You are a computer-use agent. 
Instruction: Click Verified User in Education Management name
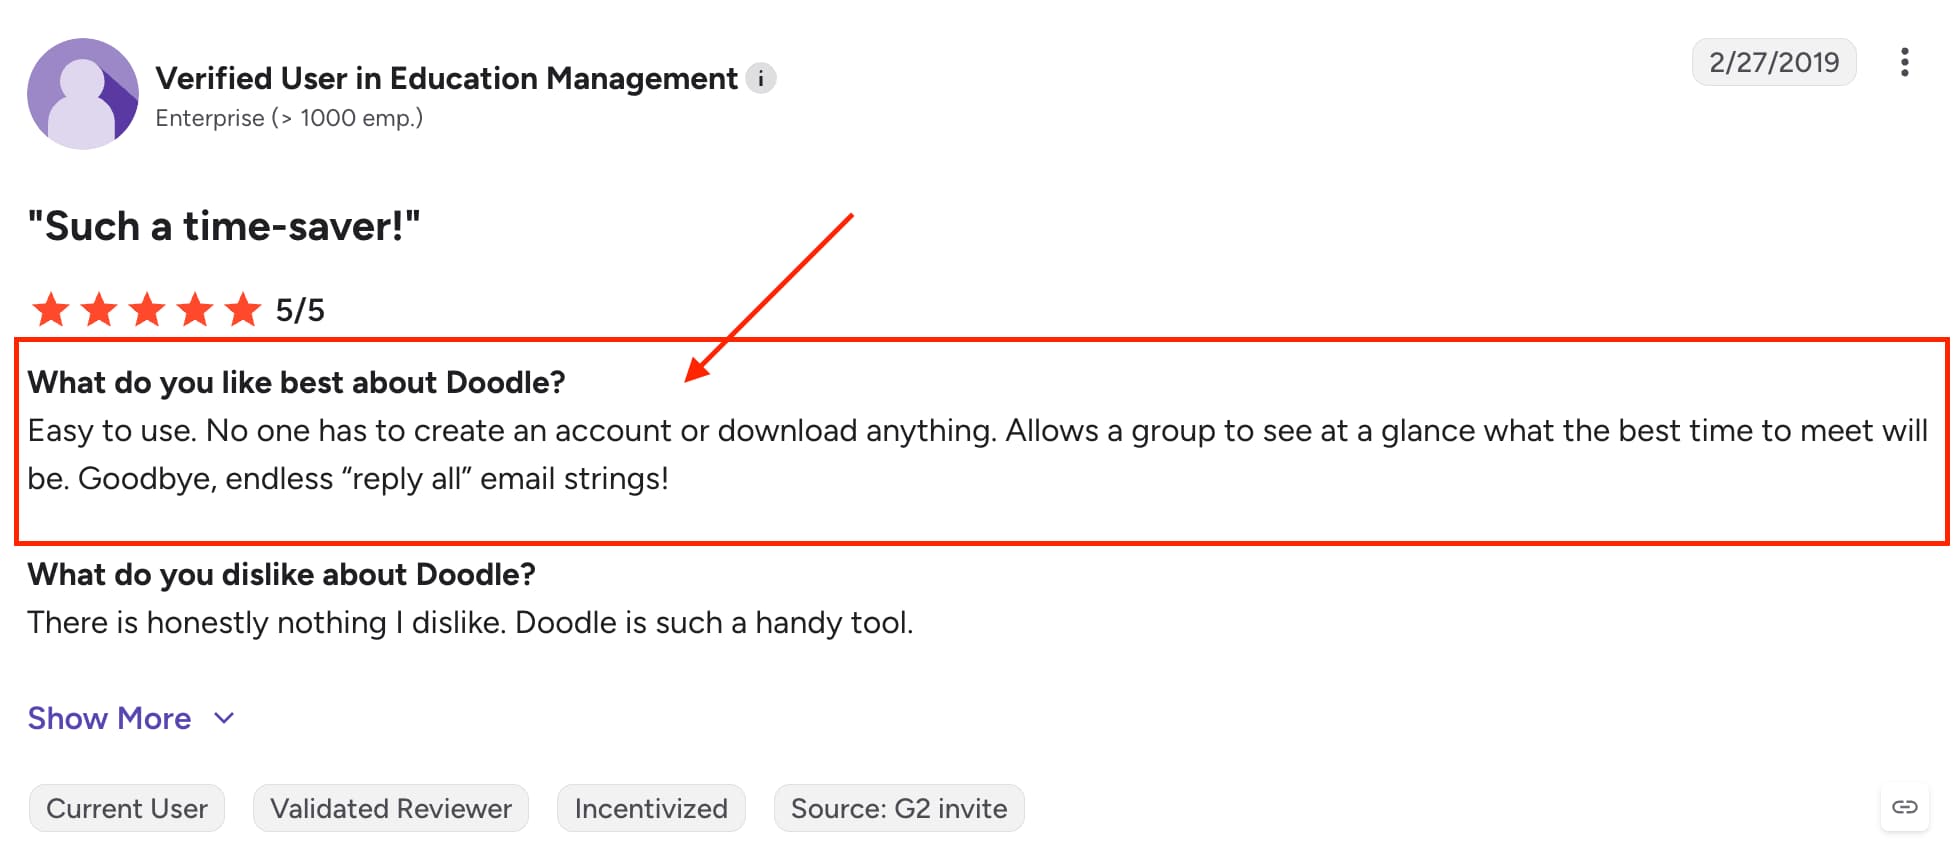(x=446, y=78)
